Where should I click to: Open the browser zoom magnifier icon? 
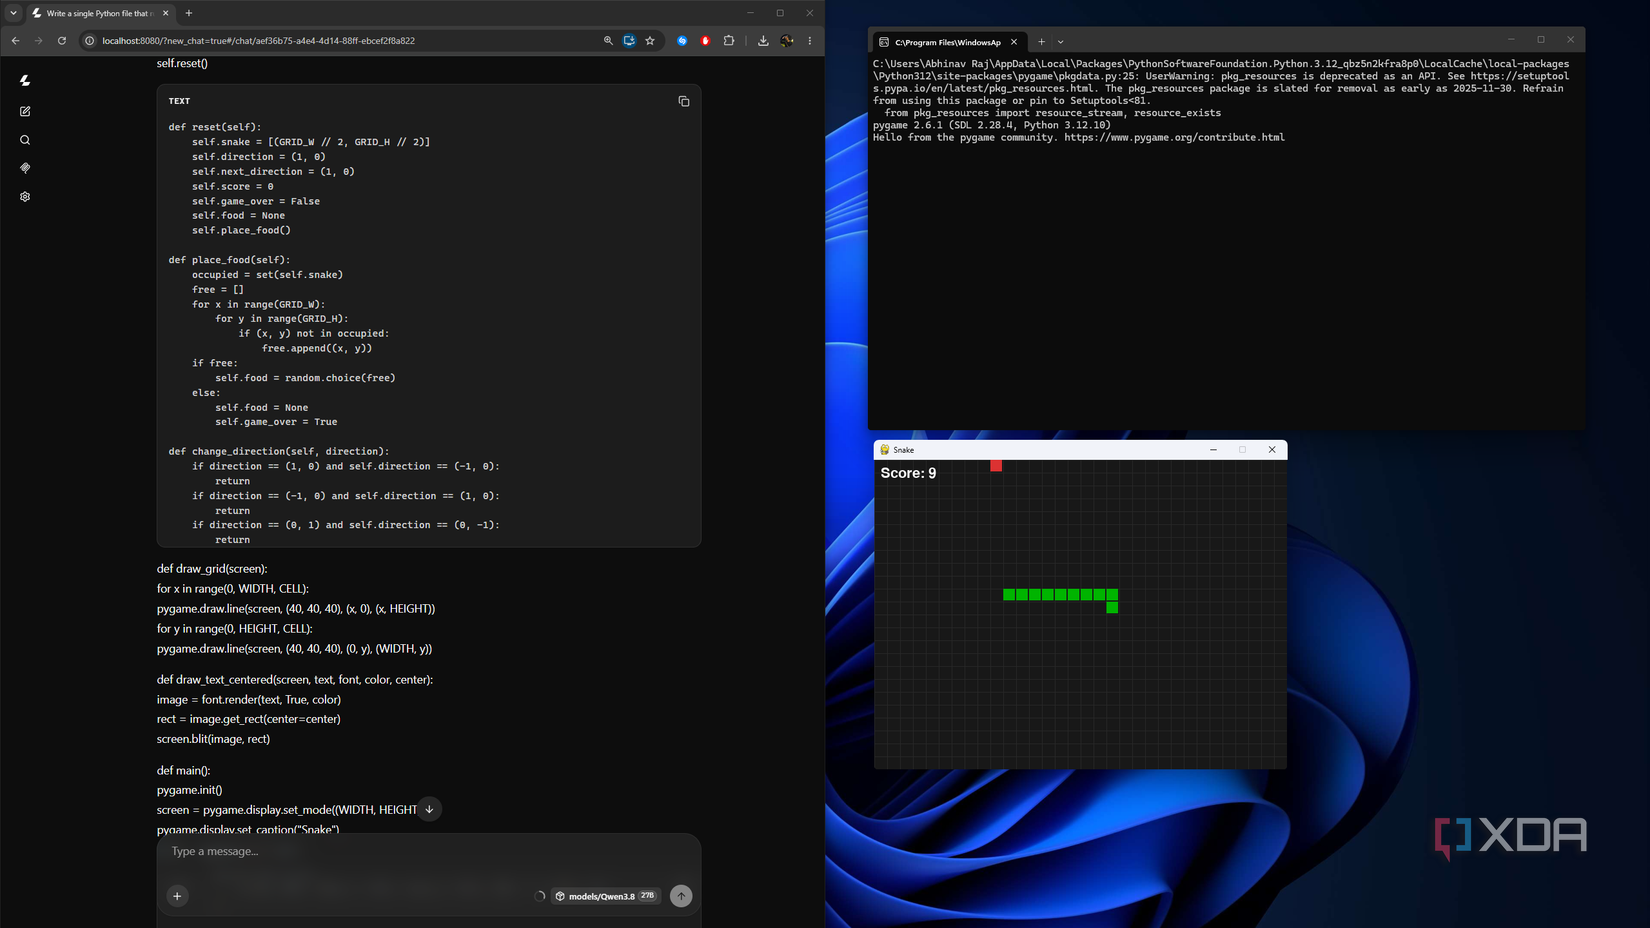[608, 41]
